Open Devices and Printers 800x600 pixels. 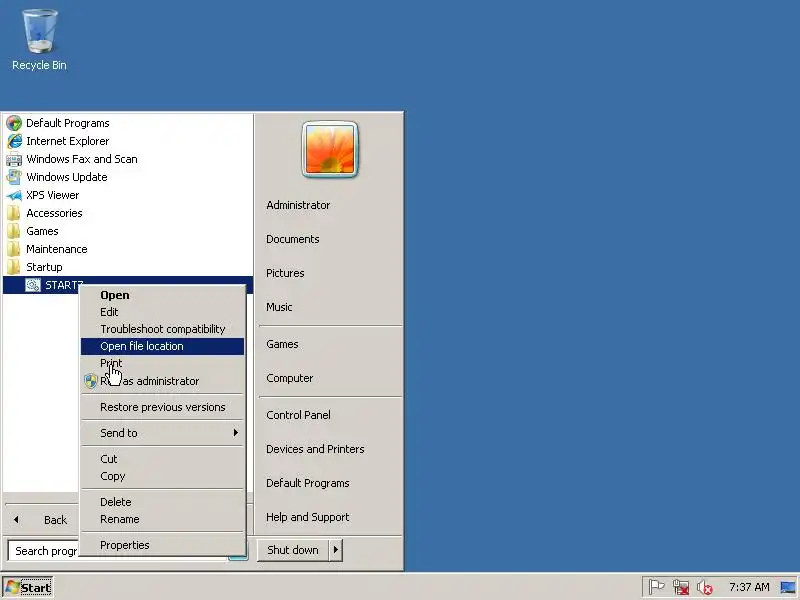315,449
